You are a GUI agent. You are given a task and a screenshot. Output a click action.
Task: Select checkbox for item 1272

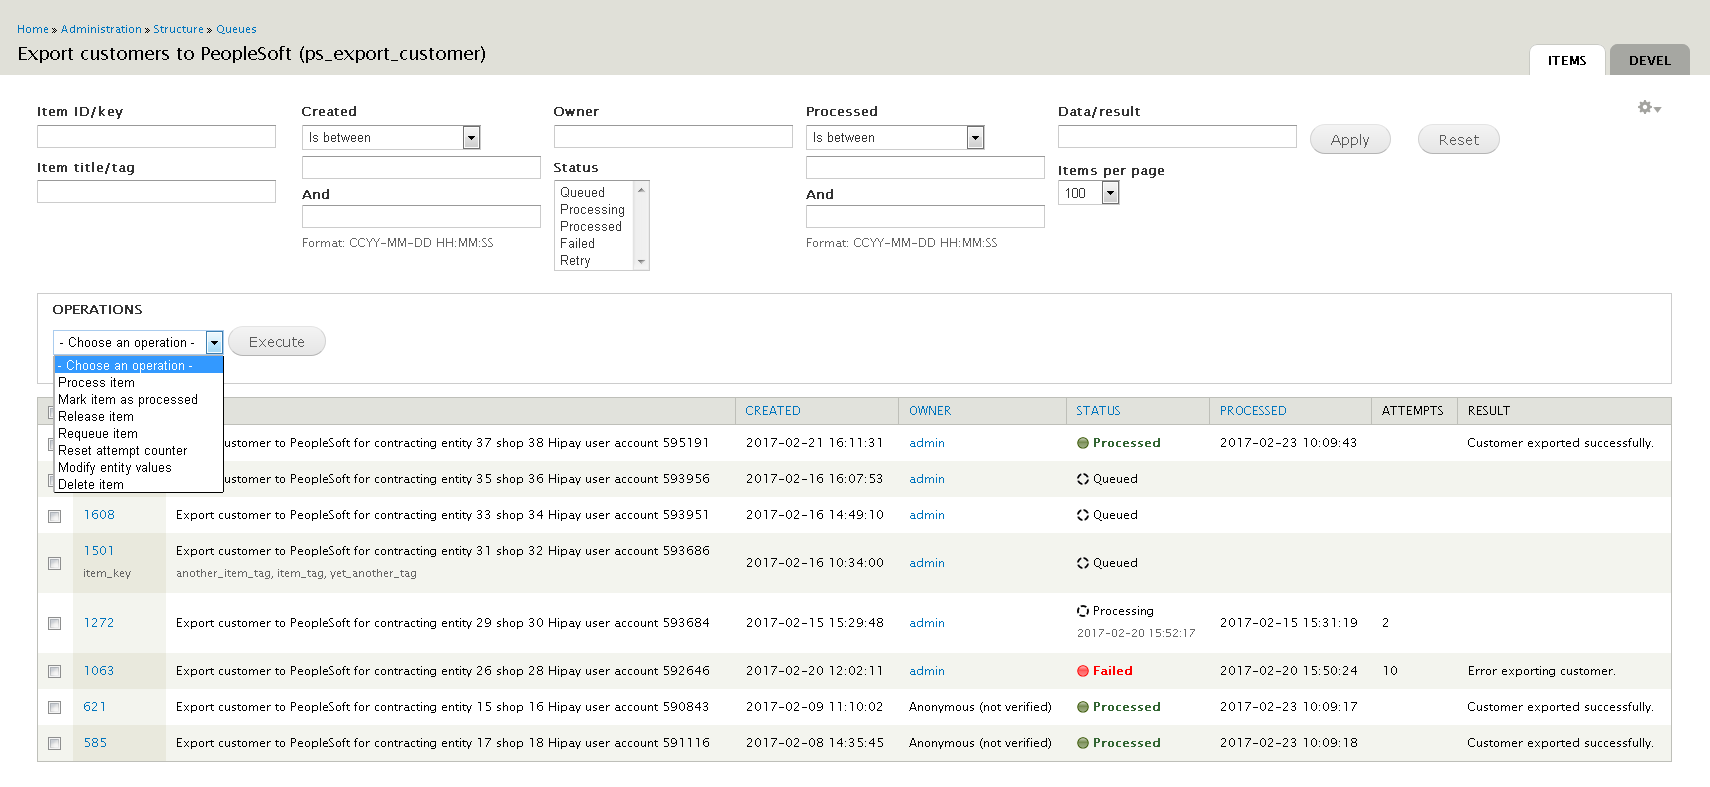point(54,624)
